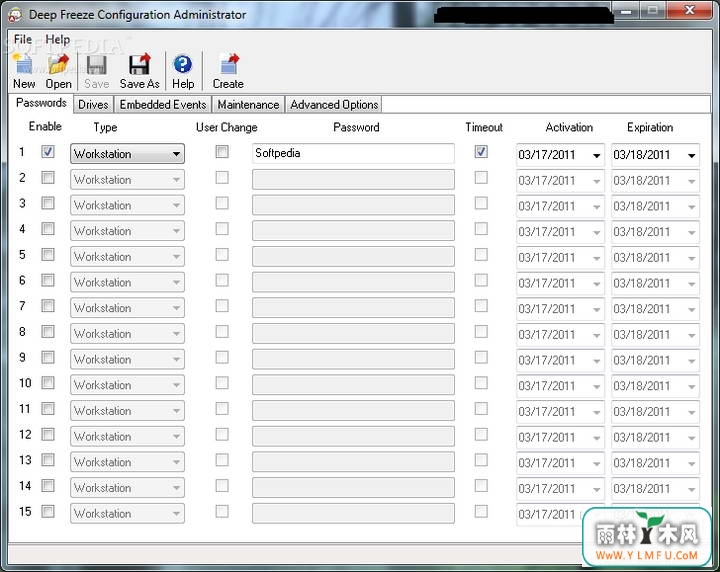This screenshot has width=720, height=572.
Task: Uncheck Timeout checkbox for row 1
Action: pos(481,151)
